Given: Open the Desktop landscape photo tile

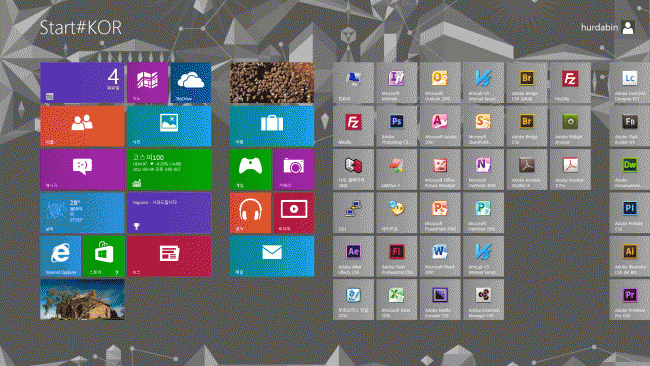Looking at the screenshot, I should tap(82, 299).
